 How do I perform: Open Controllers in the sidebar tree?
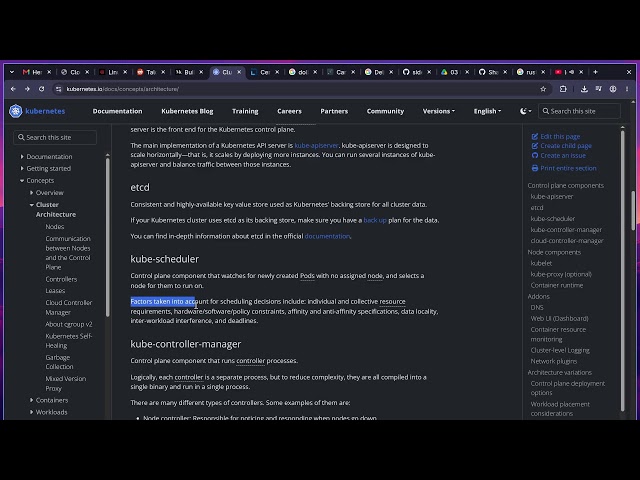[61, 279]
